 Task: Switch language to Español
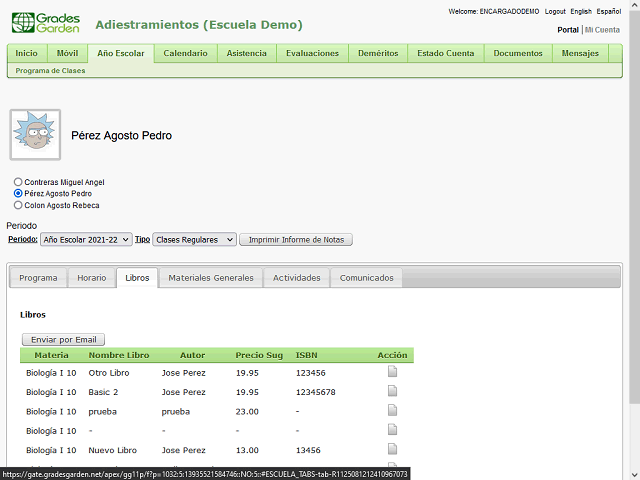click(609, 11)
